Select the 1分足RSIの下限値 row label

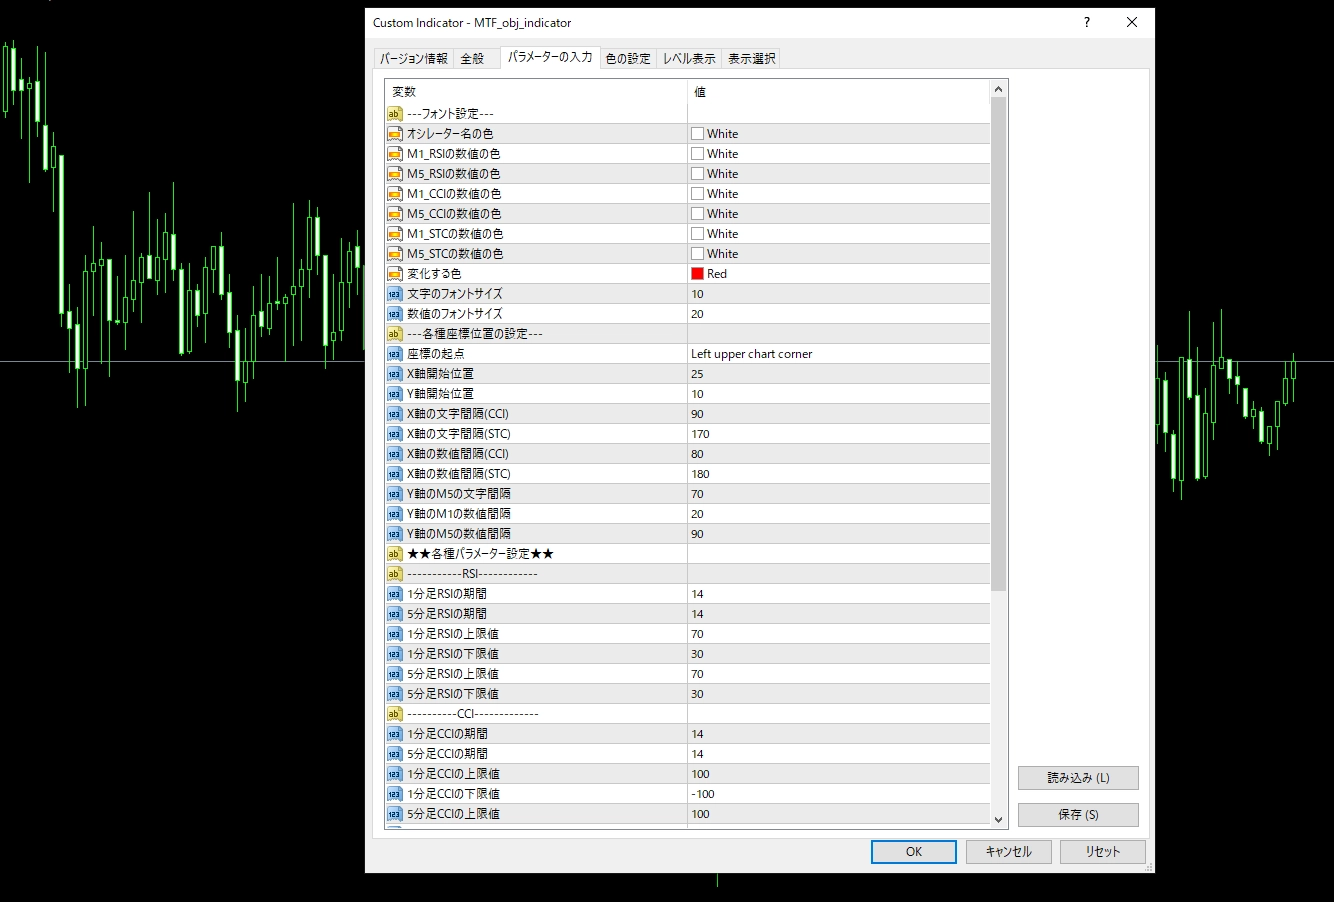453,654
